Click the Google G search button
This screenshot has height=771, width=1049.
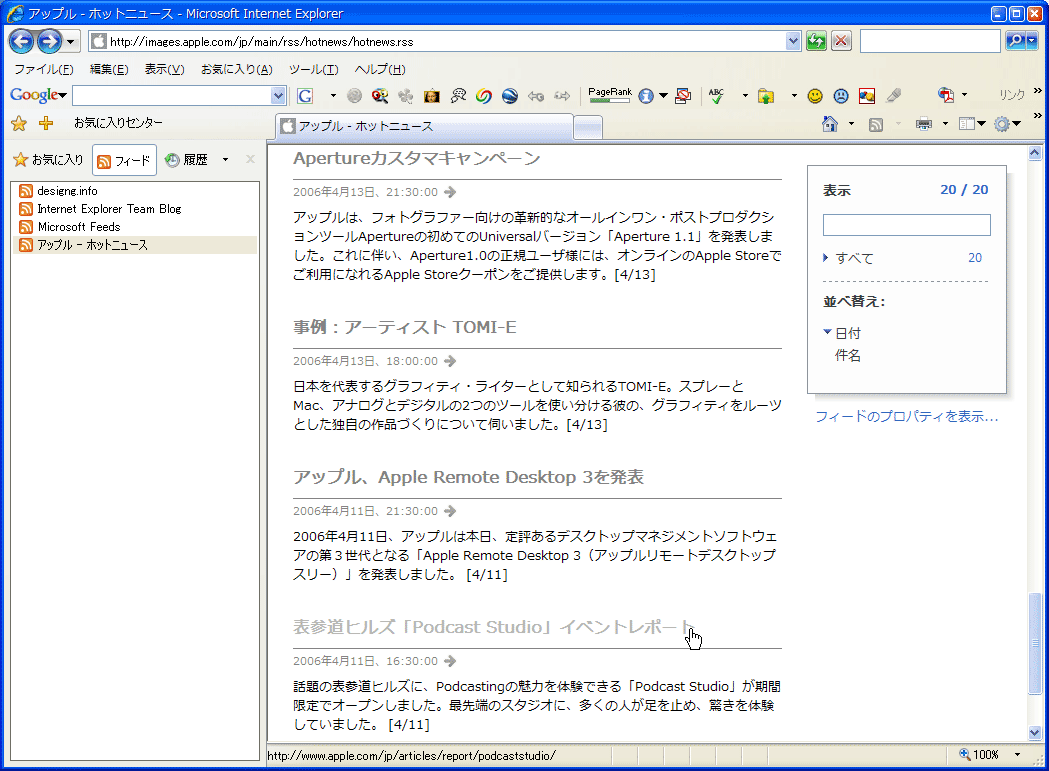(x=305, y=96)
